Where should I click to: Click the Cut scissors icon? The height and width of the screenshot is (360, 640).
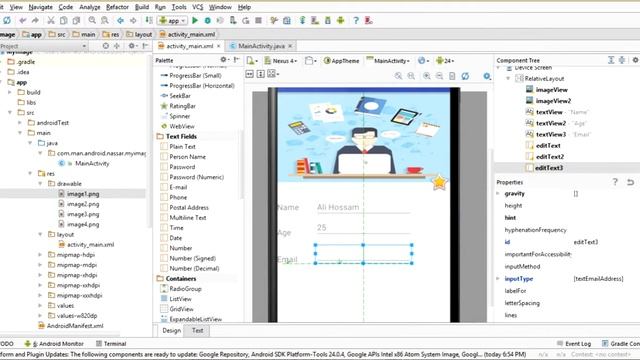(x=51, y=20)
